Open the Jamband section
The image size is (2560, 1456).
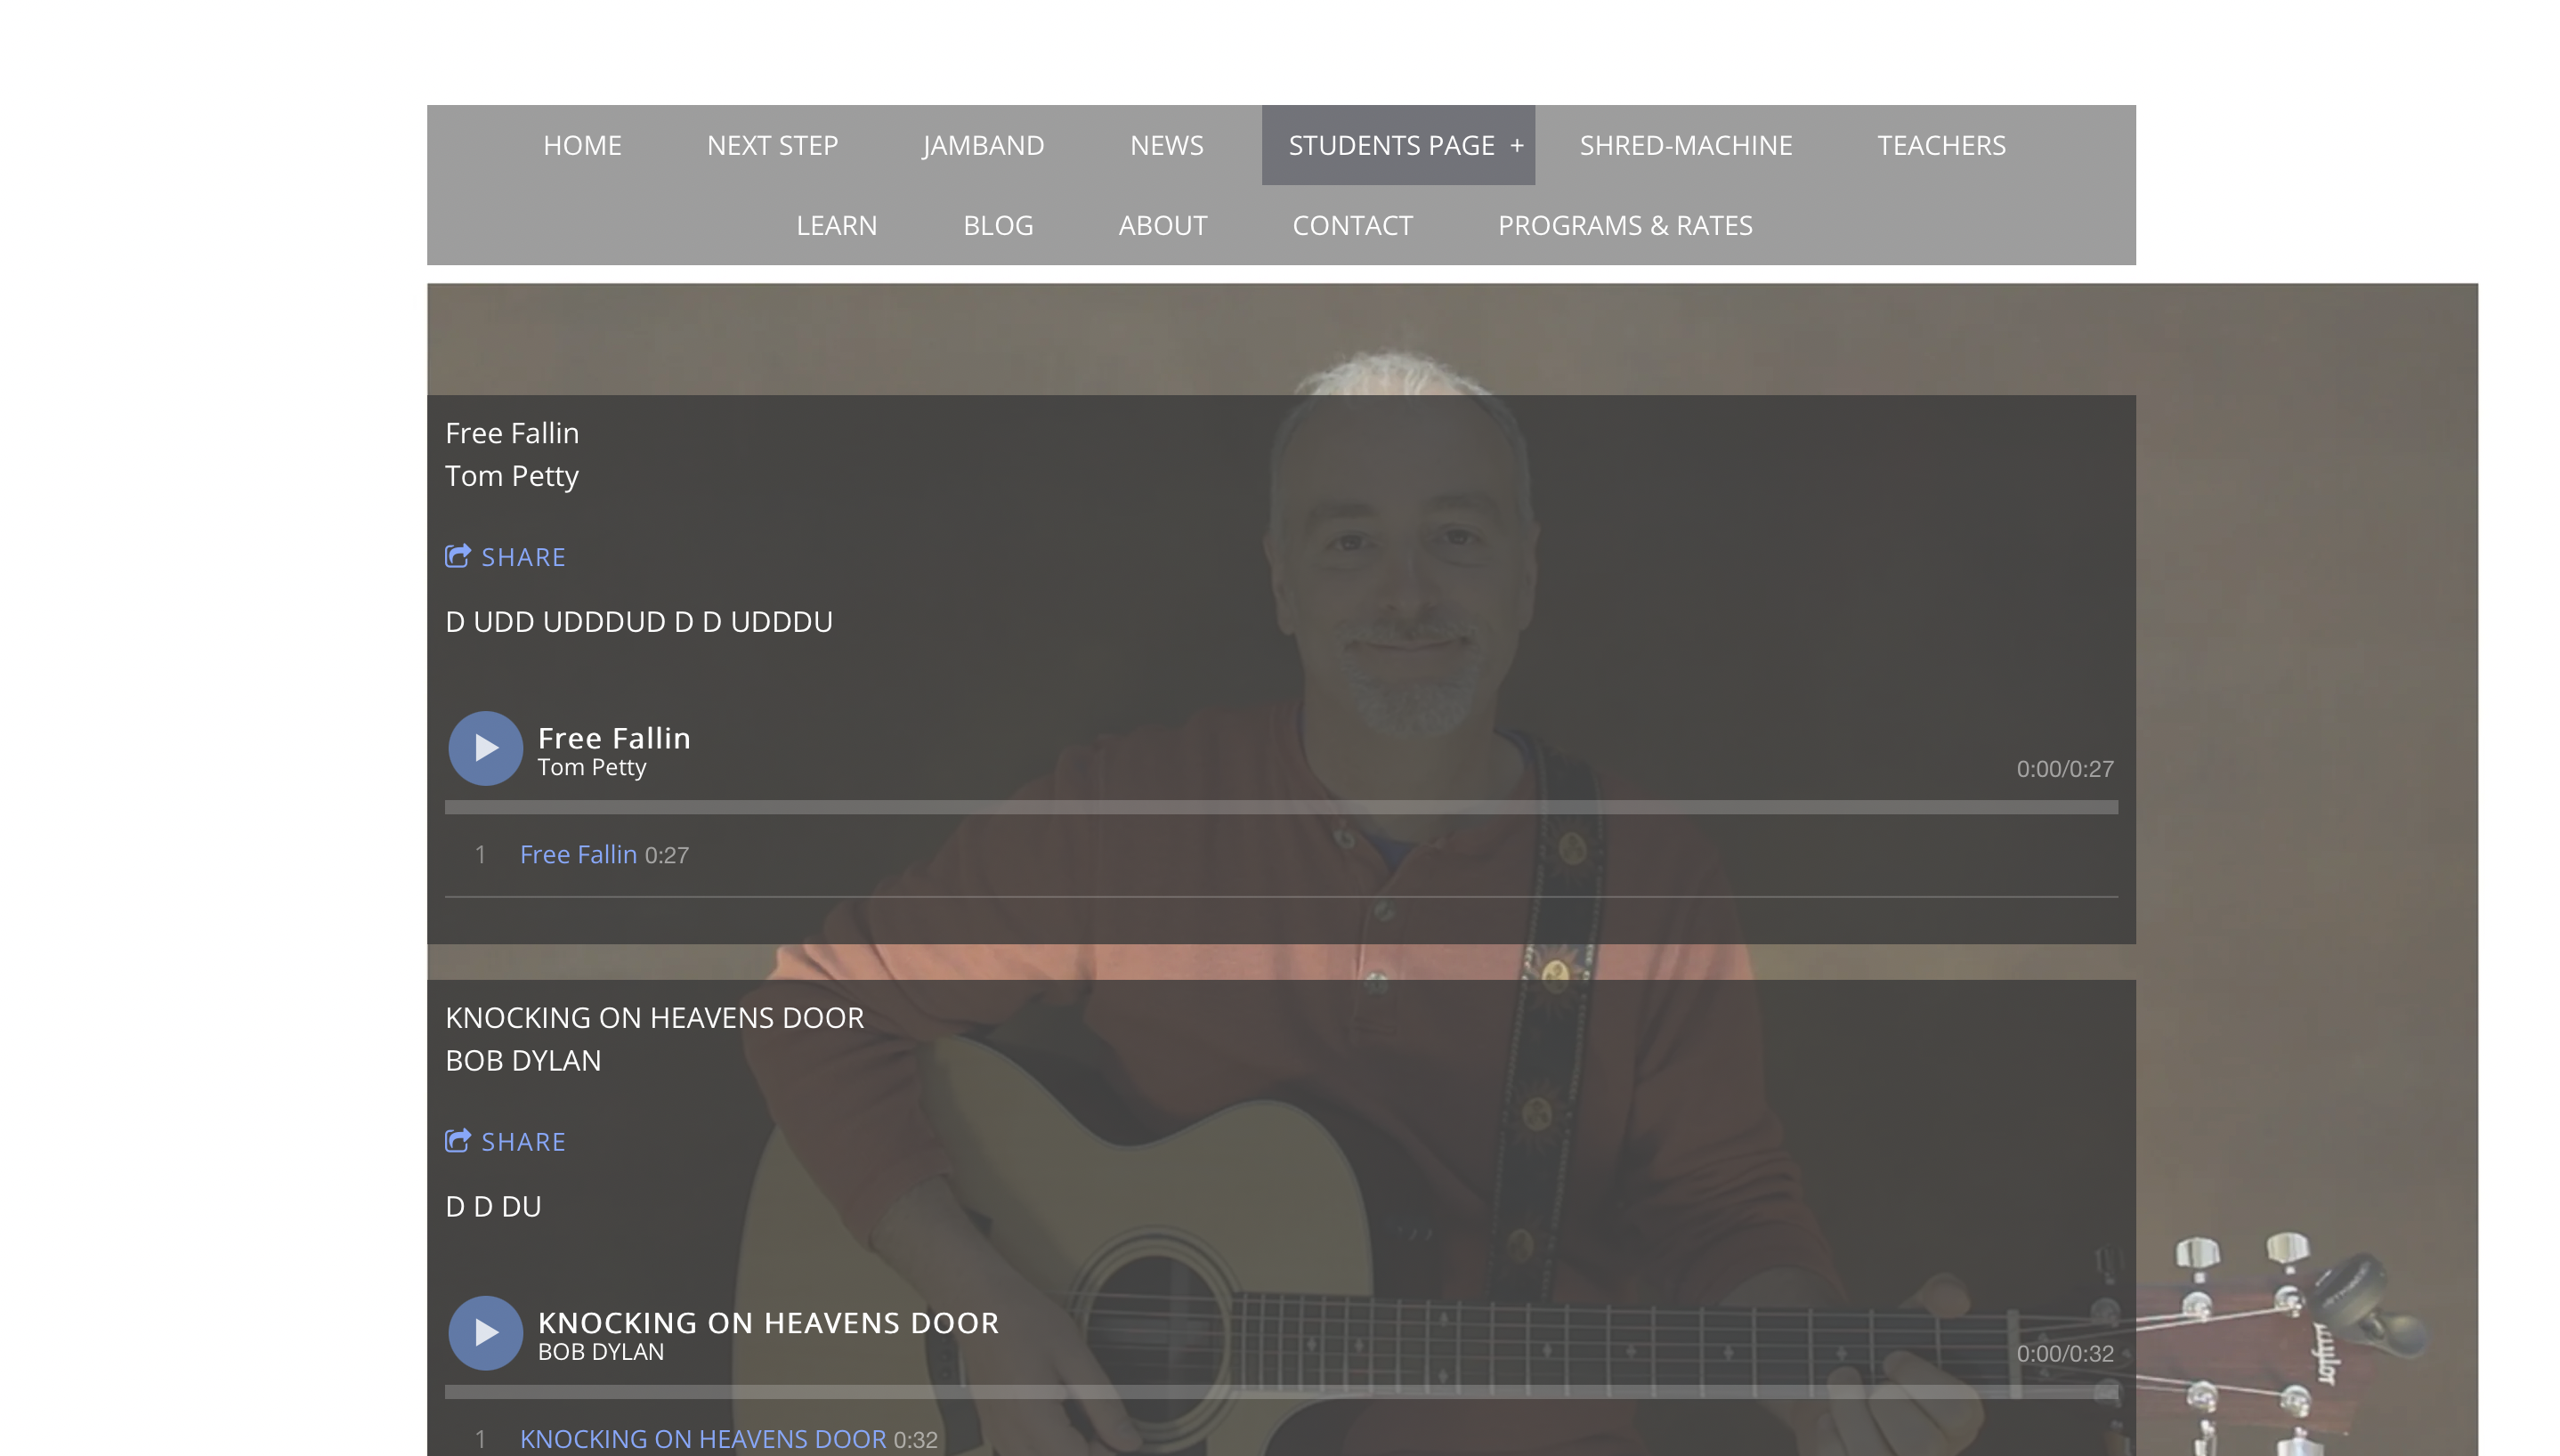click(x=983, y=145)
